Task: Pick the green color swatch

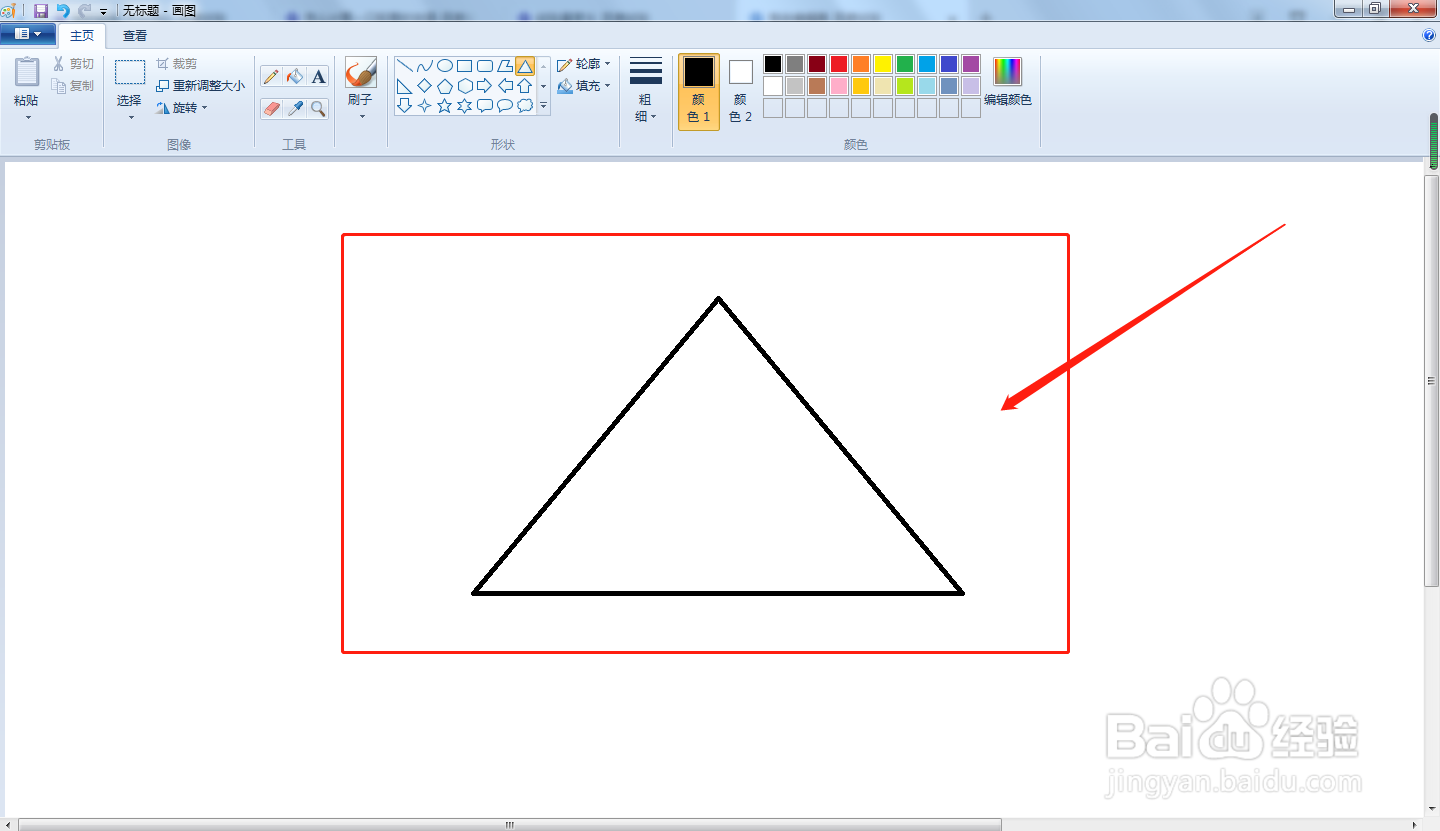Action: 905,64
